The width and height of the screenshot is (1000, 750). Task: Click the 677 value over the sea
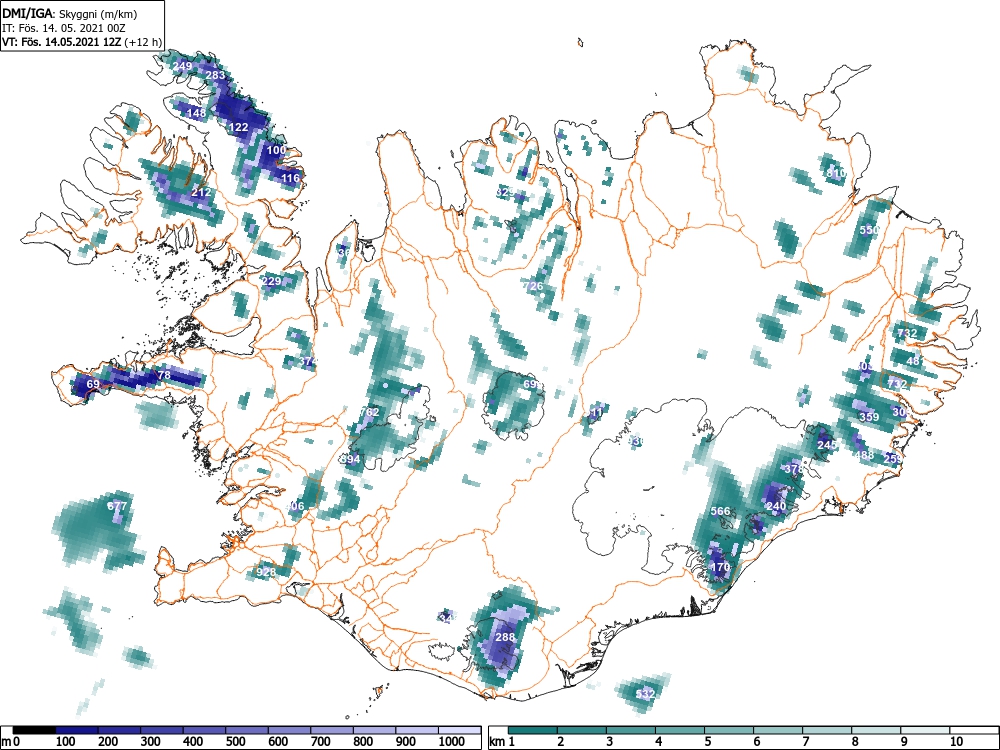tap(117, 506)
